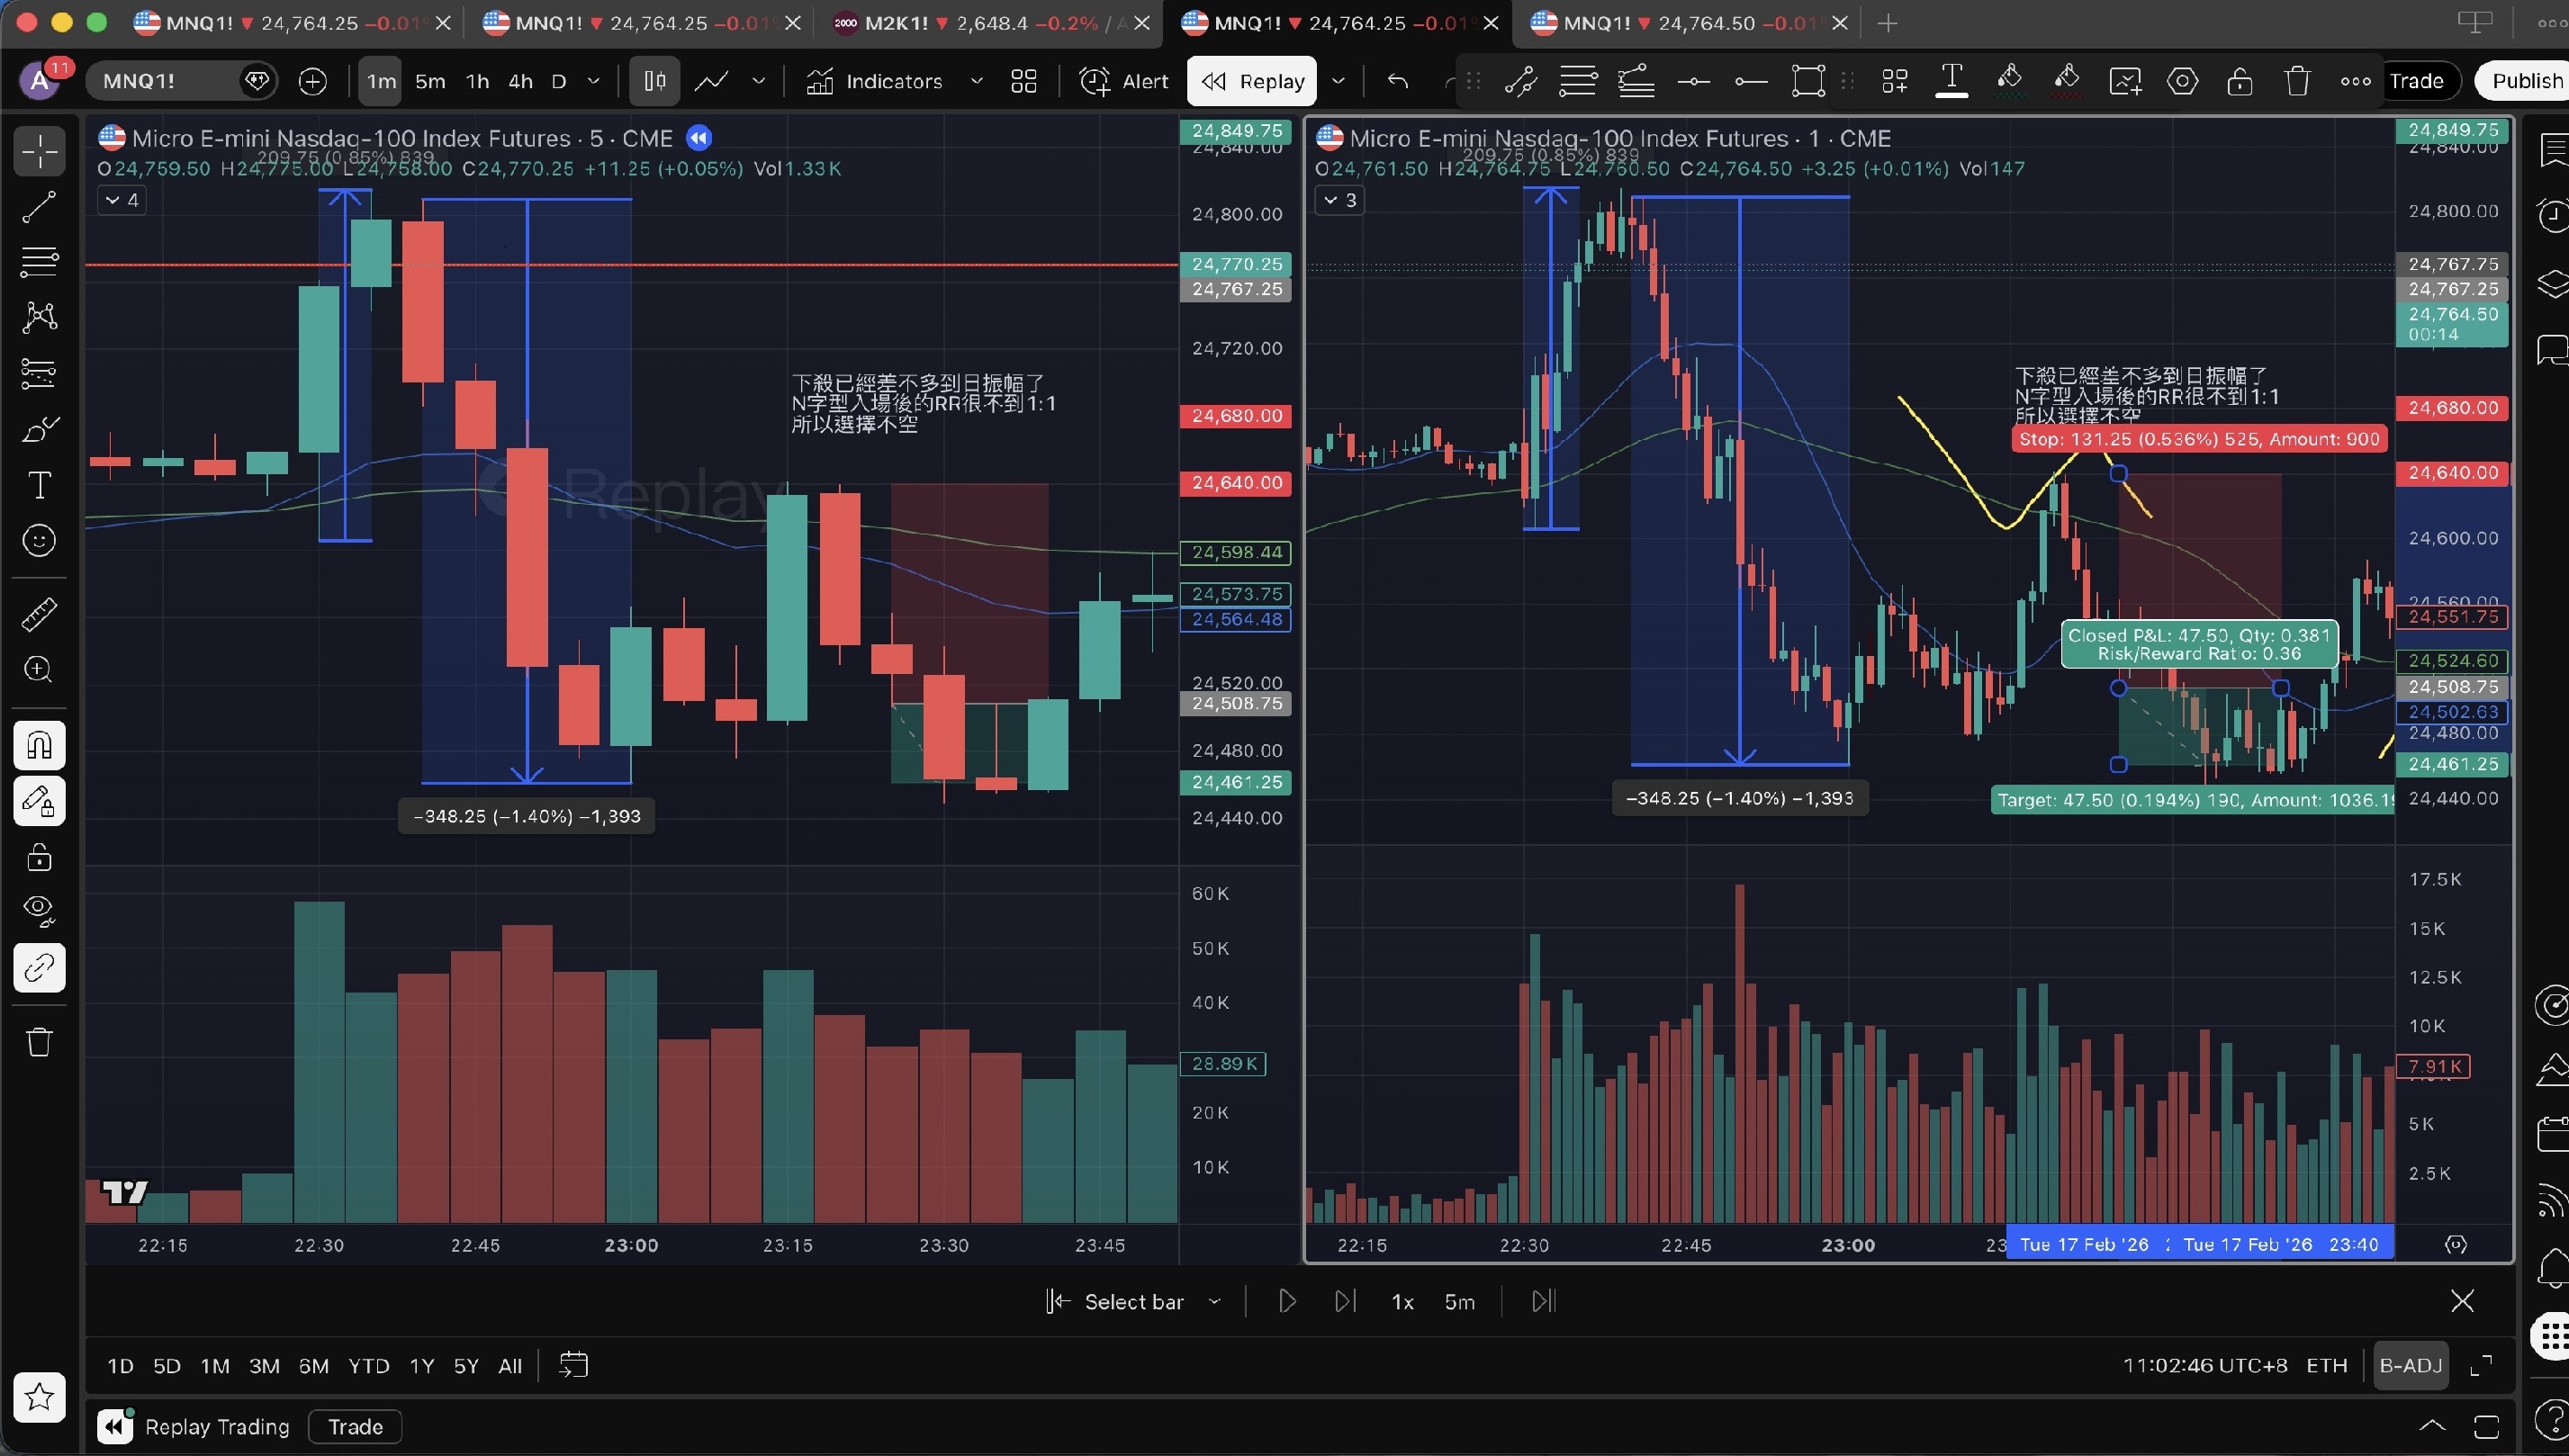This screenshot has width=2569, height=1456.
Task: Select the trend line drawing tool
Action: pyautogui.click(x=39, y=207)
